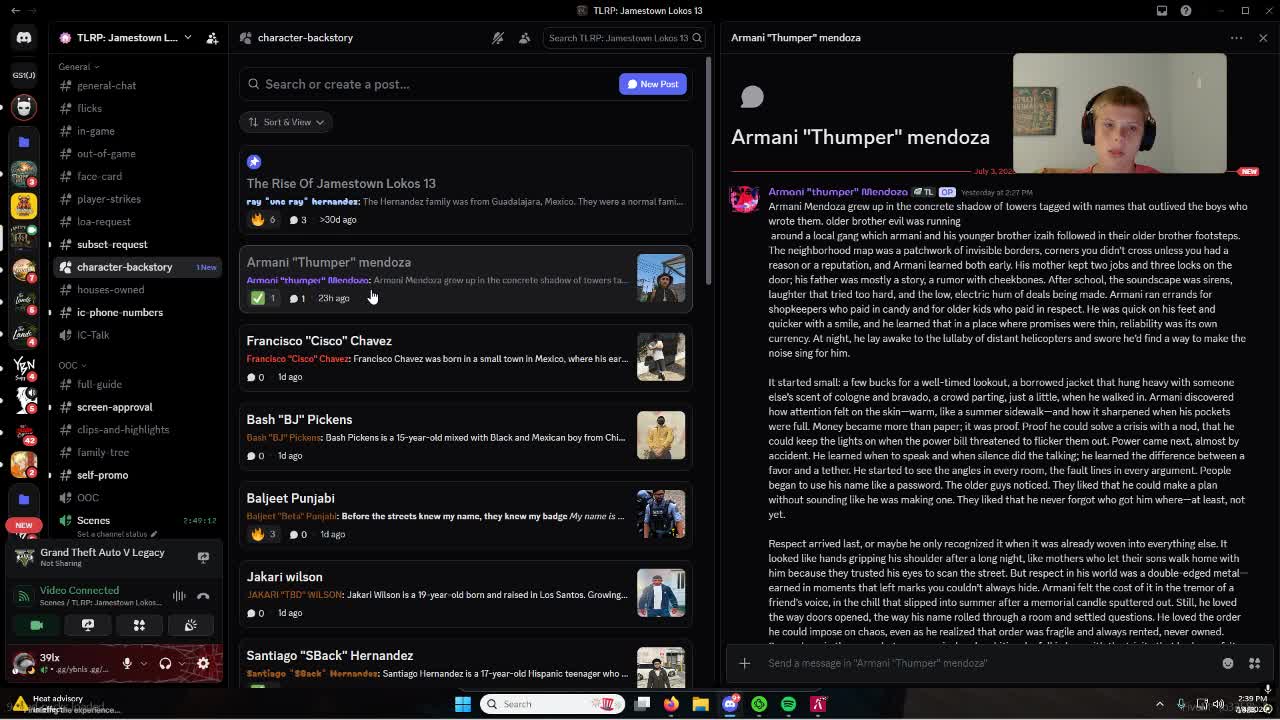1280x720 pixels.
Task: Open the houses-owned channel
Action: coord(139,290)
